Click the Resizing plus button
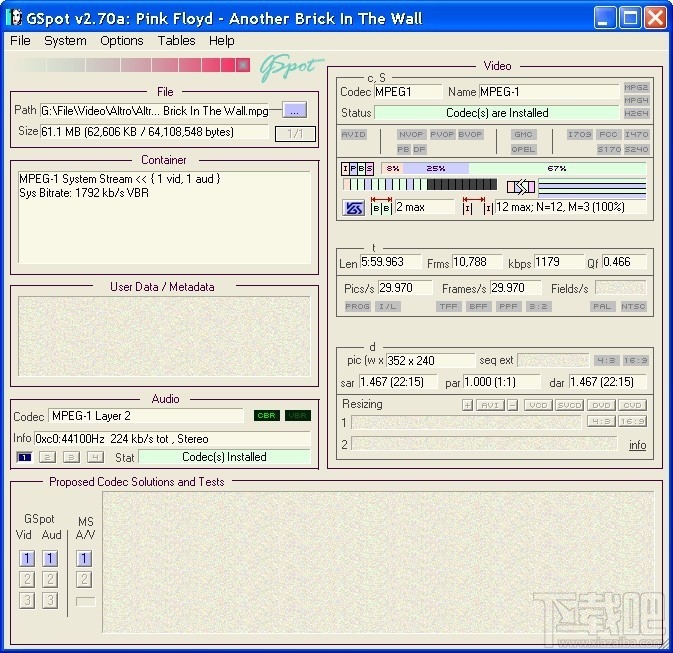Viewport: 673px width, 653px height. coord(467,405)
